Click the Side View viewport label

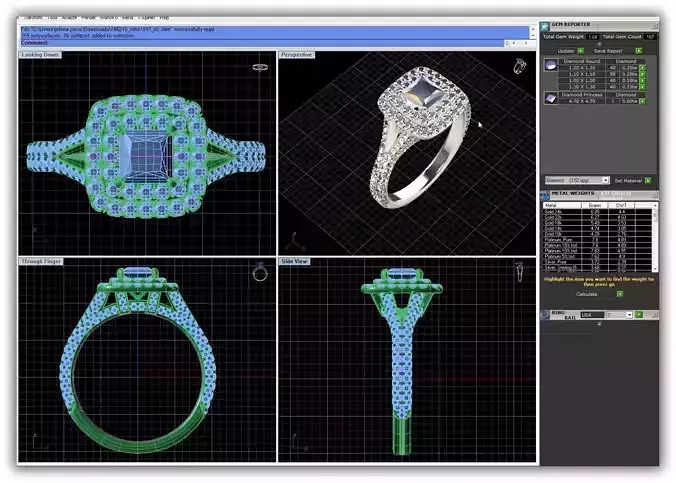point(294,261)
